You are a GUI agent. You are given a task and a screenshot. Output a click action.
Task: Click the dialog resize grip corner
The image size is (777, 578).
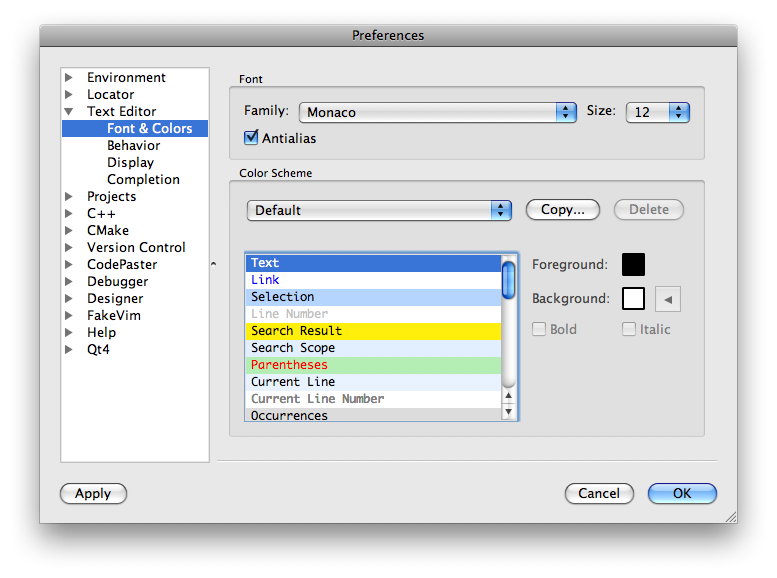730,516
